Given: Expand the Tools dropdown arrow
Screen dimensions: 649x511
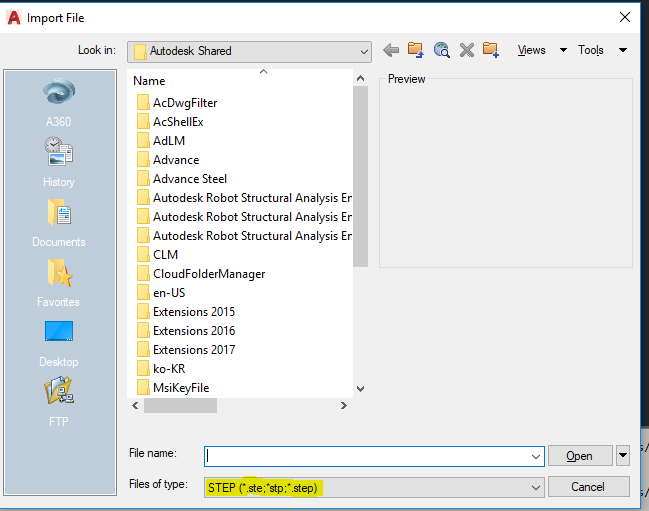Looking at the screenshot, I should 623,50.
